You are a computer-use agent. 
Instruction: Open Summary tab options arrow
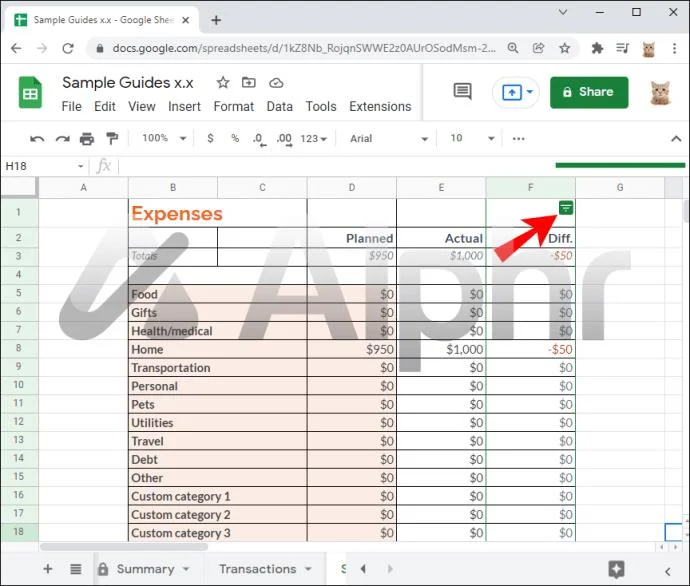pos(186,569)
